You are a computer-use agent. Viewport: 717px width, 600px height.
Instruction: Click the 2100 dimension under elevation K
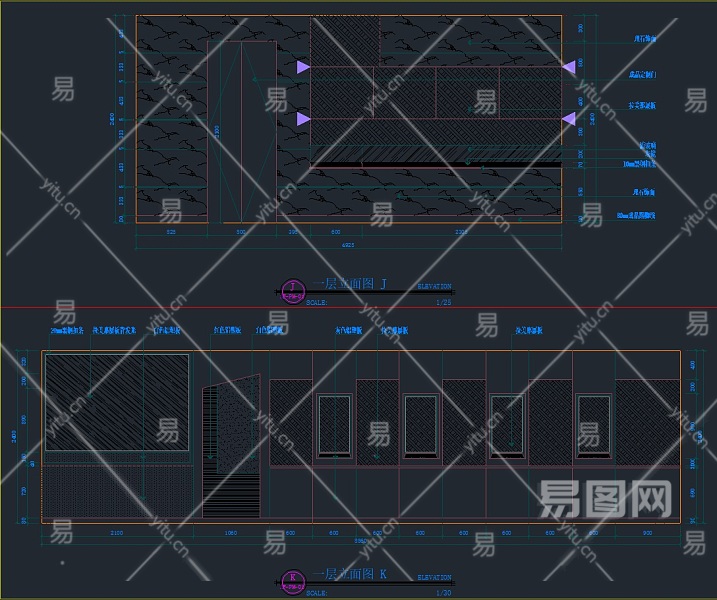[117, 533]
